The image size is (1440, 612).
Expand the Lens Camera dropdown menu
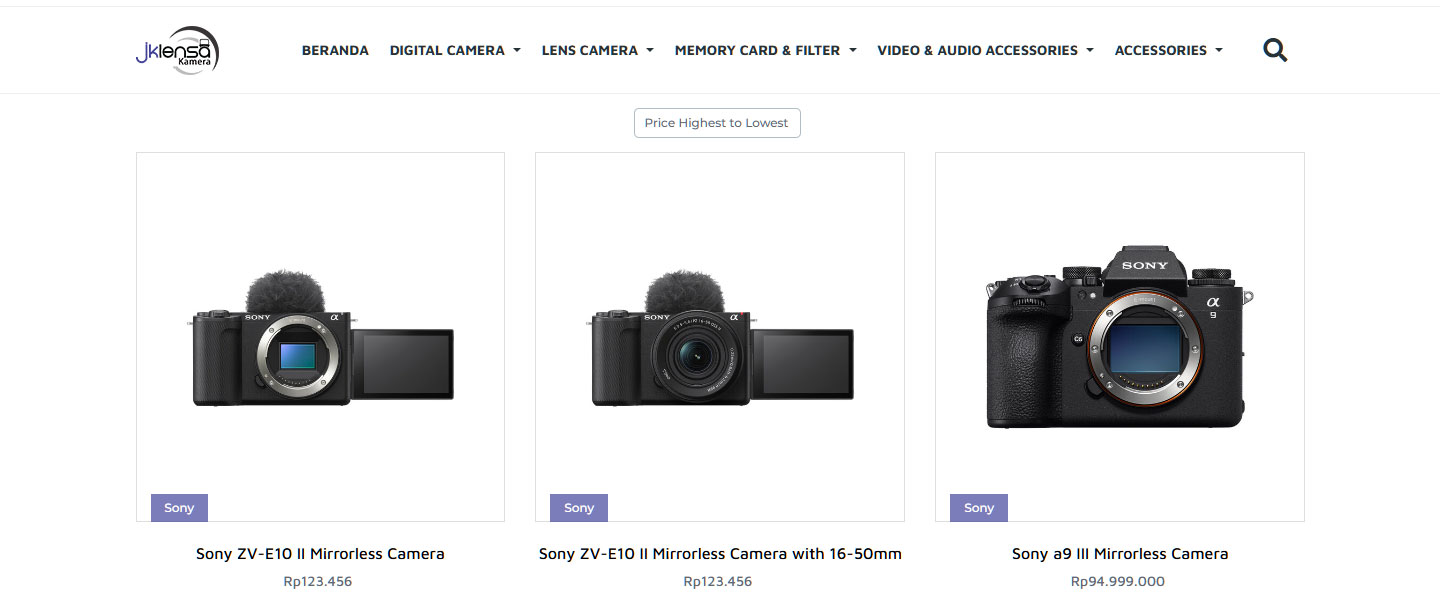point(597,50)
